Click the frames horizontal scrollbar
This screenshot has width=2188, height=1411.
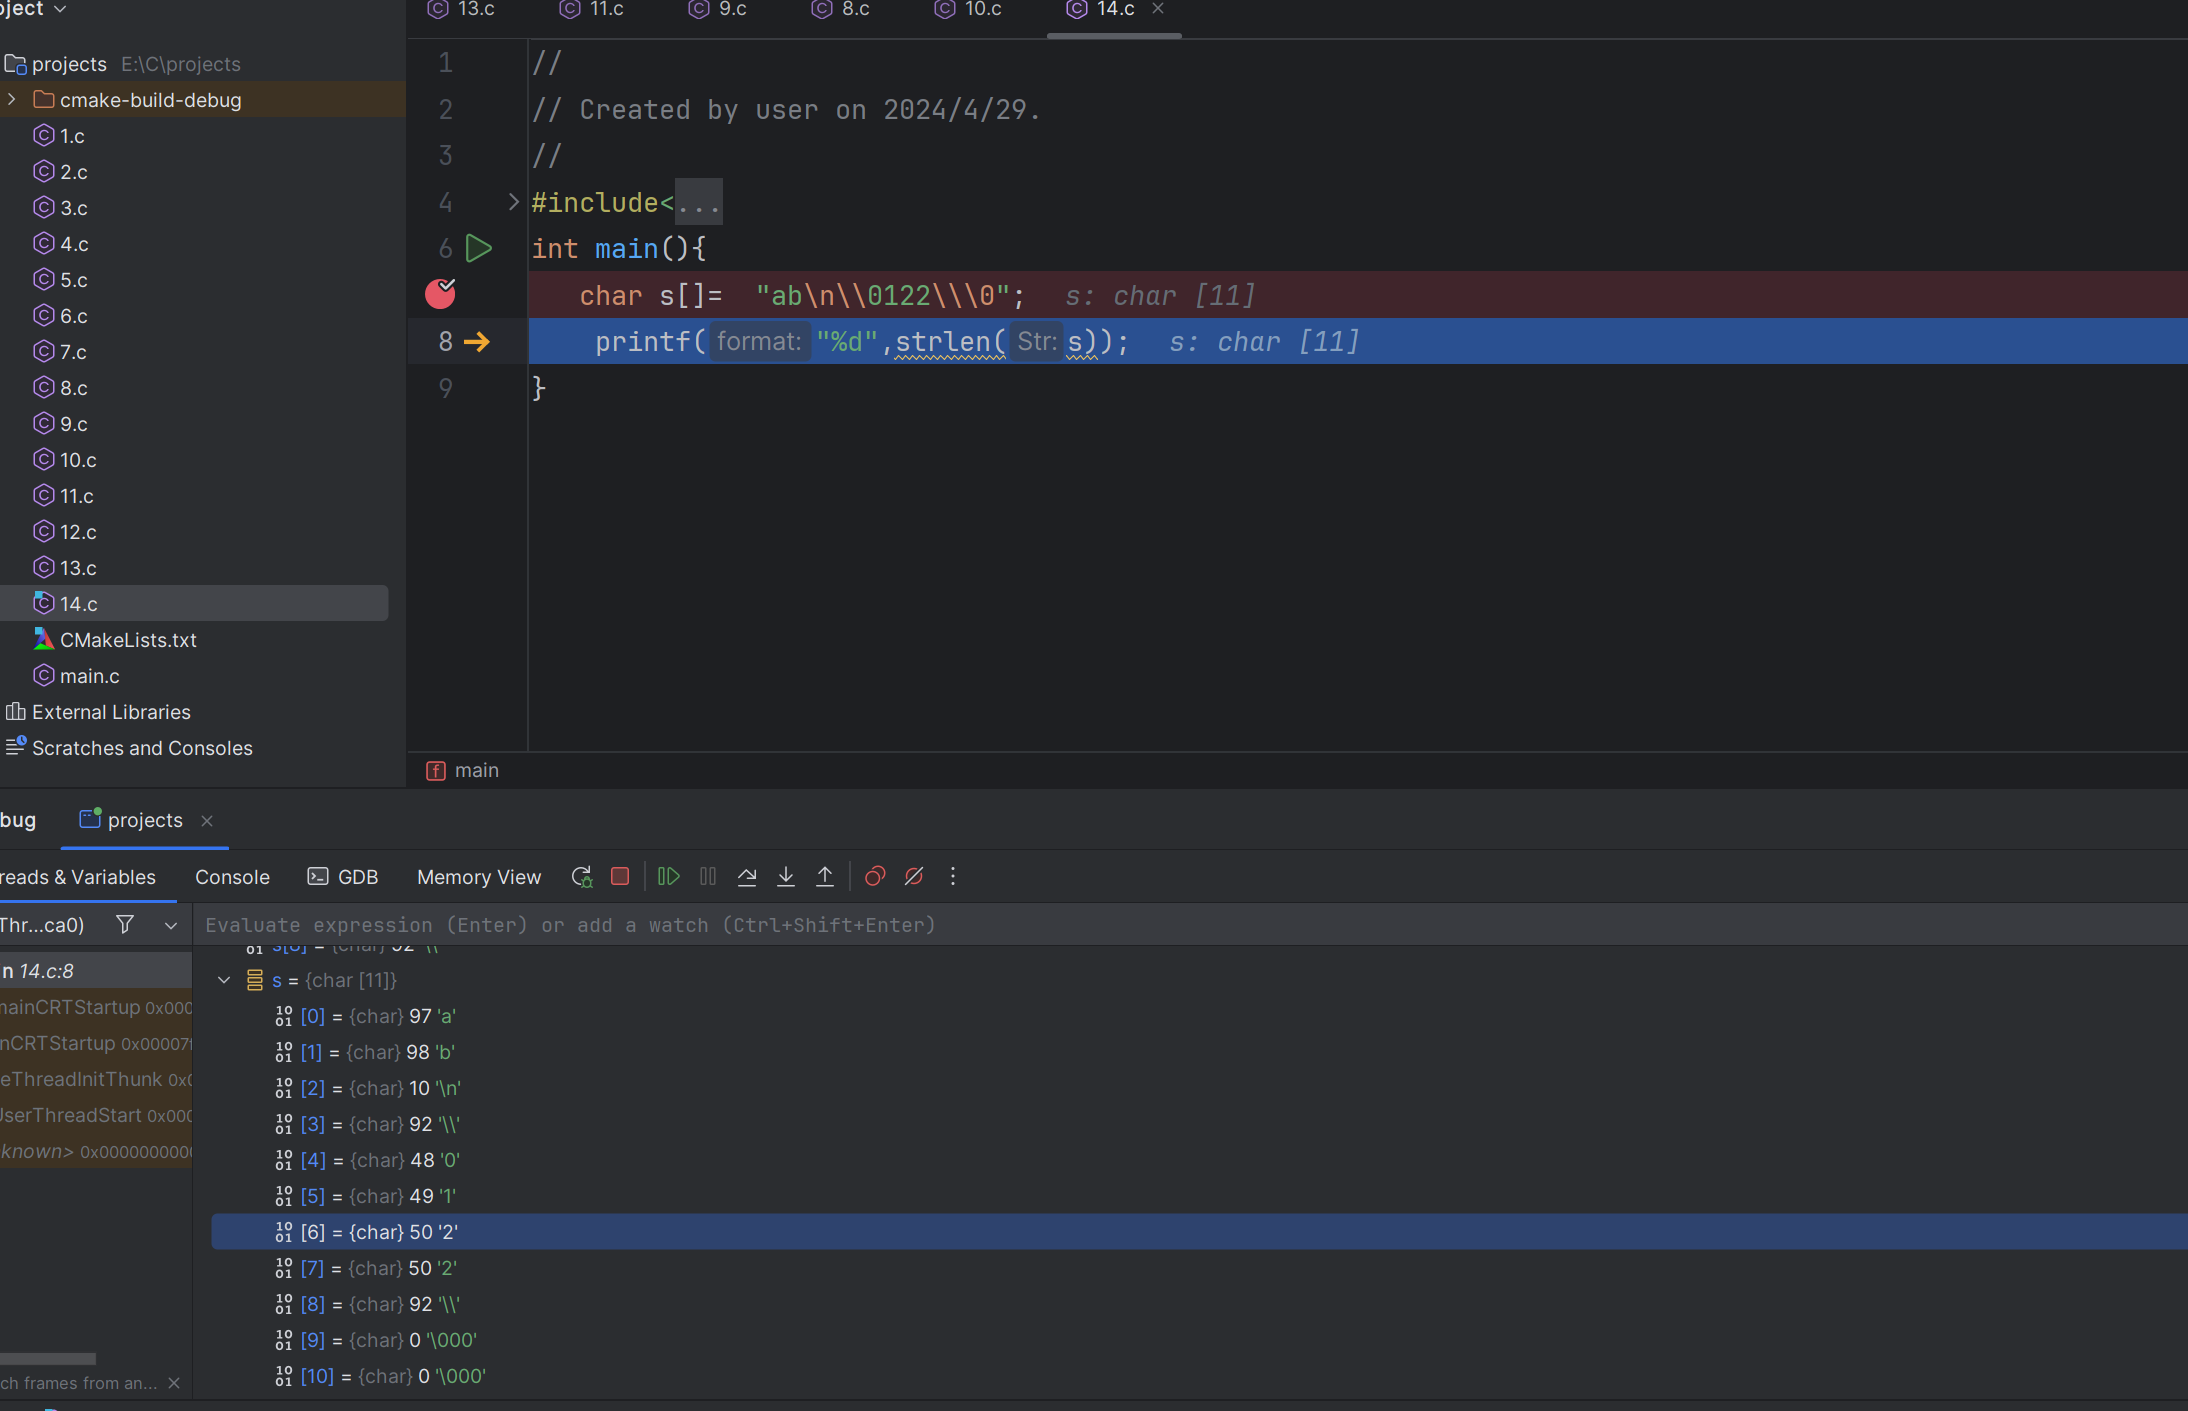(48, 1359)
